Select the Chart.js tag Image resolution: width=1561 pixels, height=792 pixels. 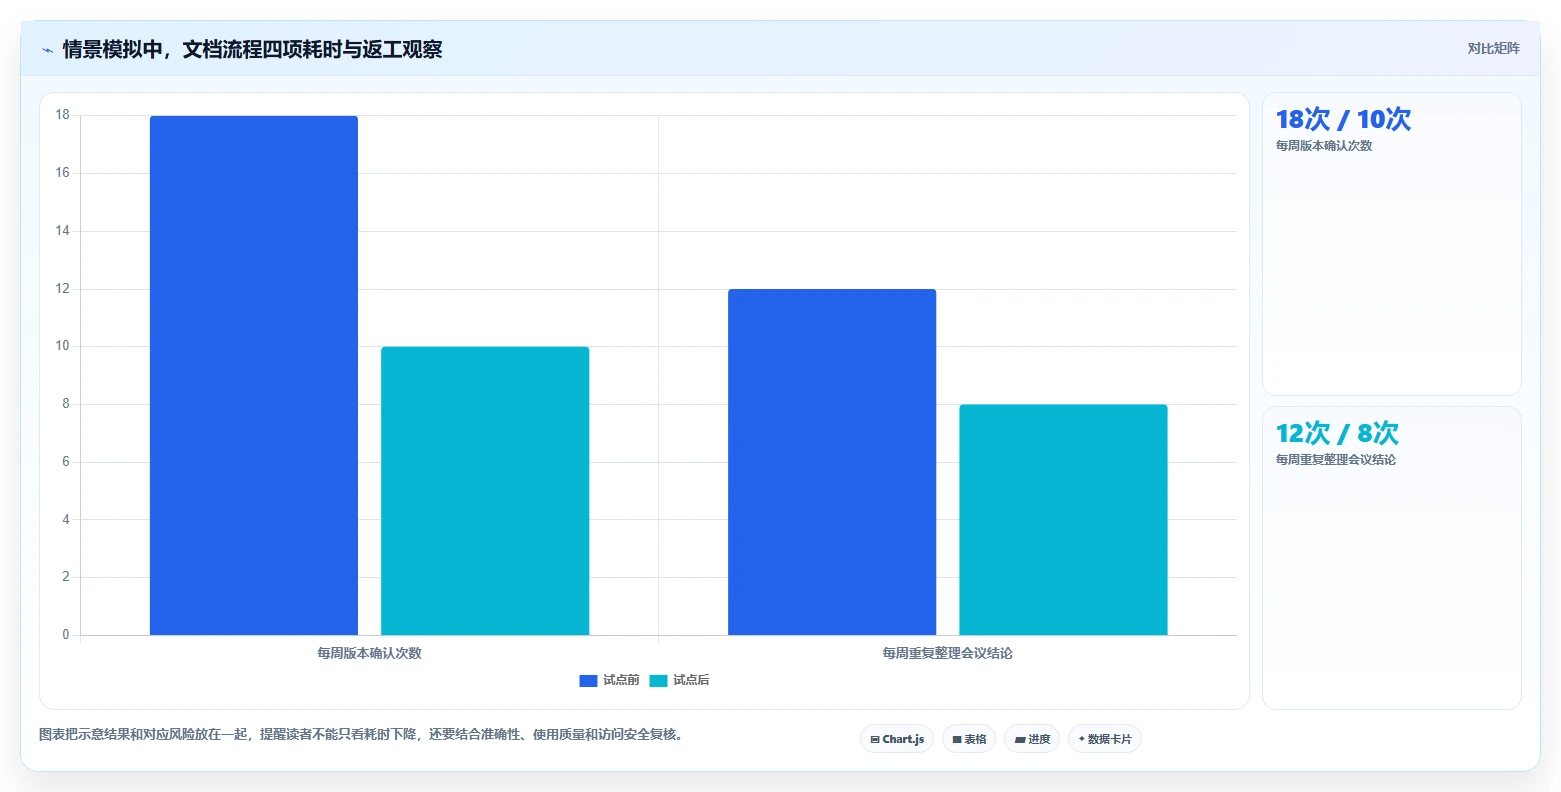click(897, 739)
